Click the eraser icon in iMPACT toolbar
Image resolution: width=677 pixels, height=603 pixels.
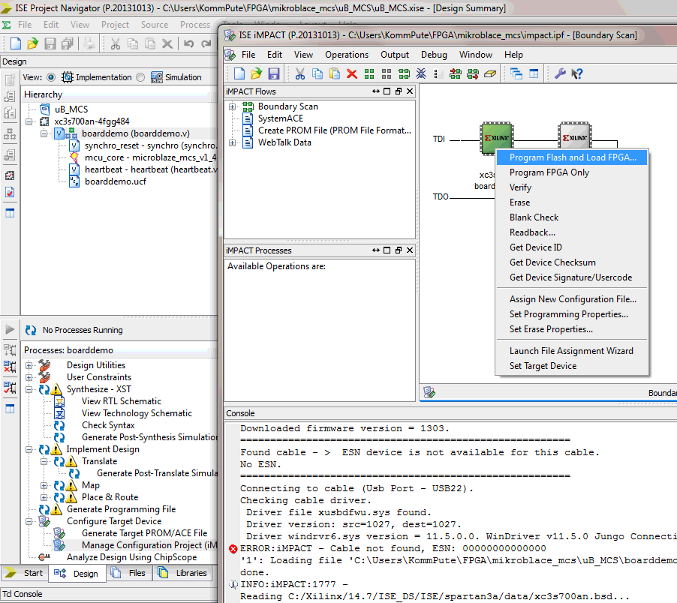coord(490,74)
